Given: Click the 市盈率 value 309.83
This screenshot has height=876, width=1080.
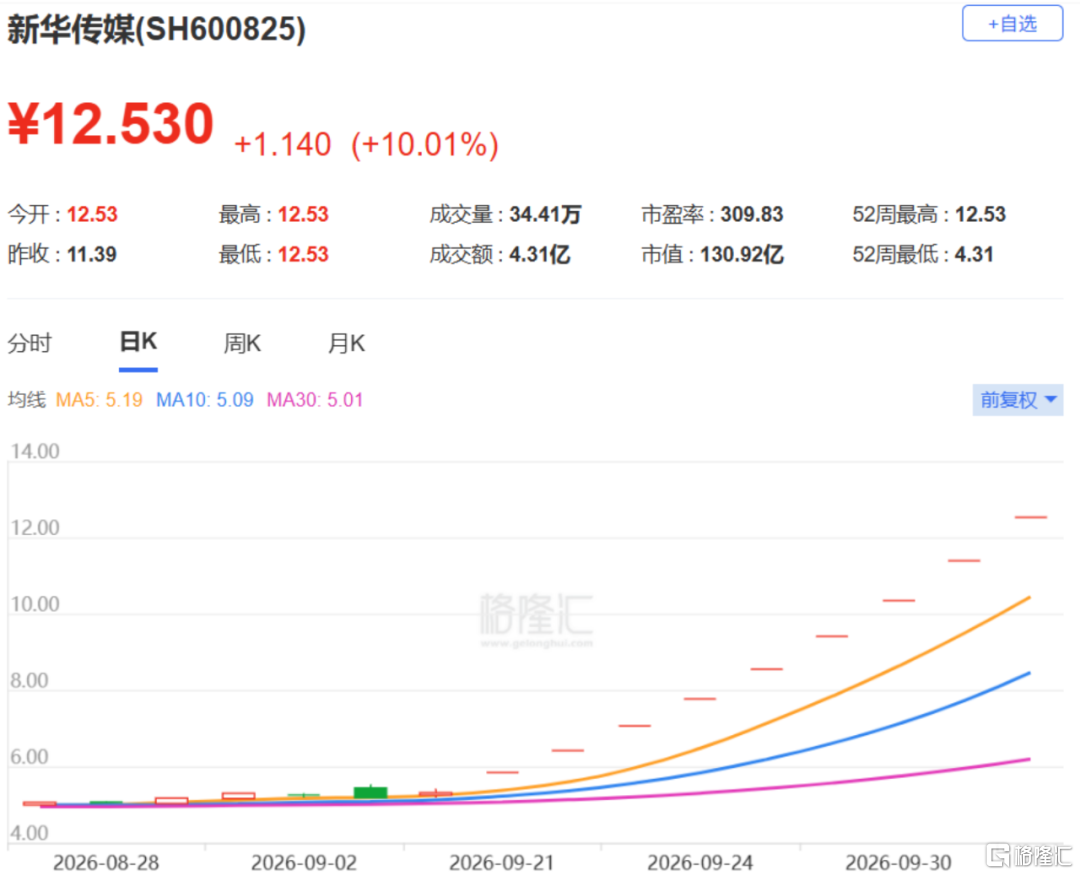Looking at the screenshot, I should [x=752, y=214].
